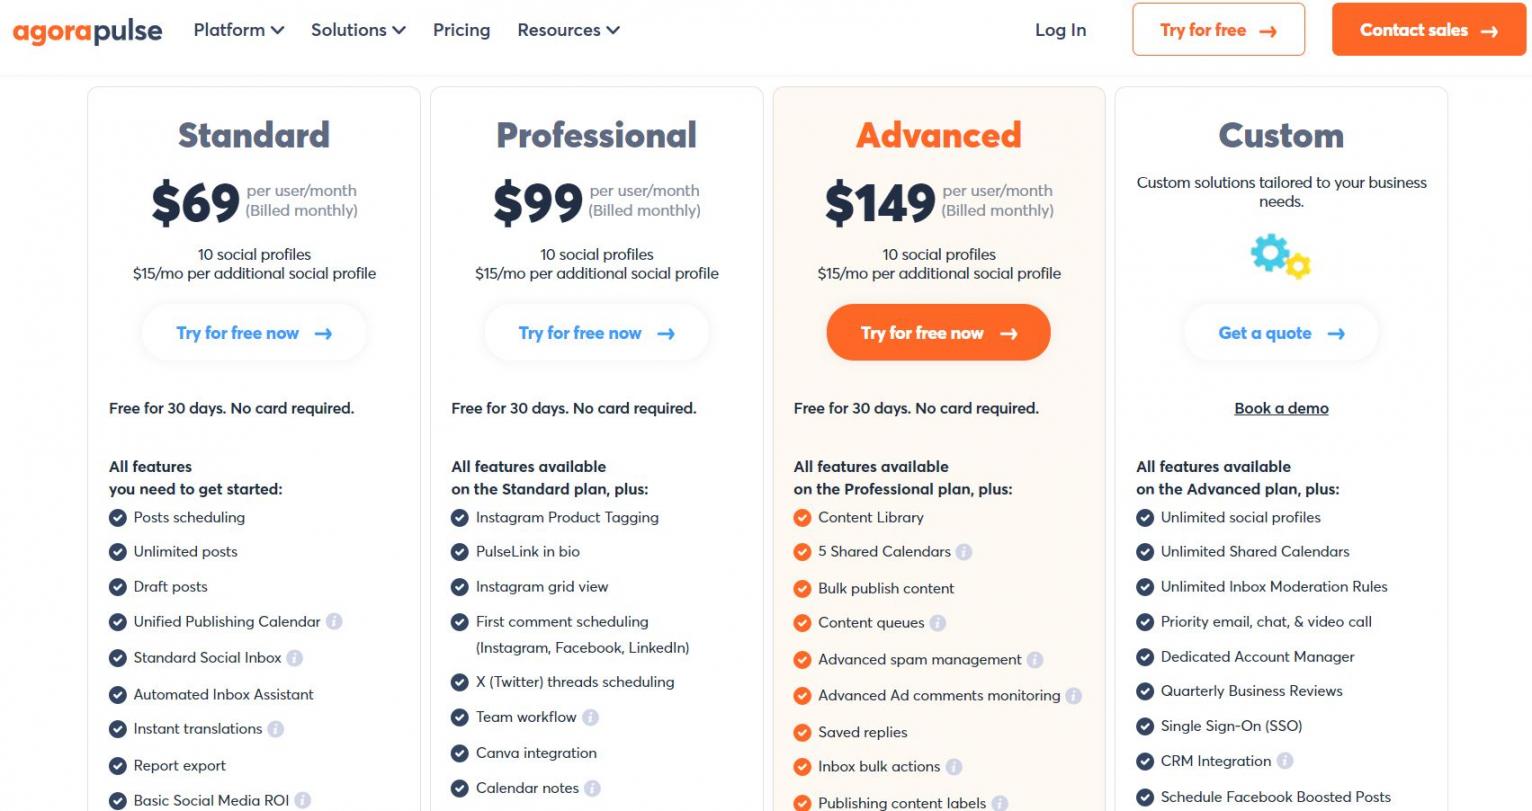
Task: Follow the Book a demo link
Action: click(x=1281, y=408)
